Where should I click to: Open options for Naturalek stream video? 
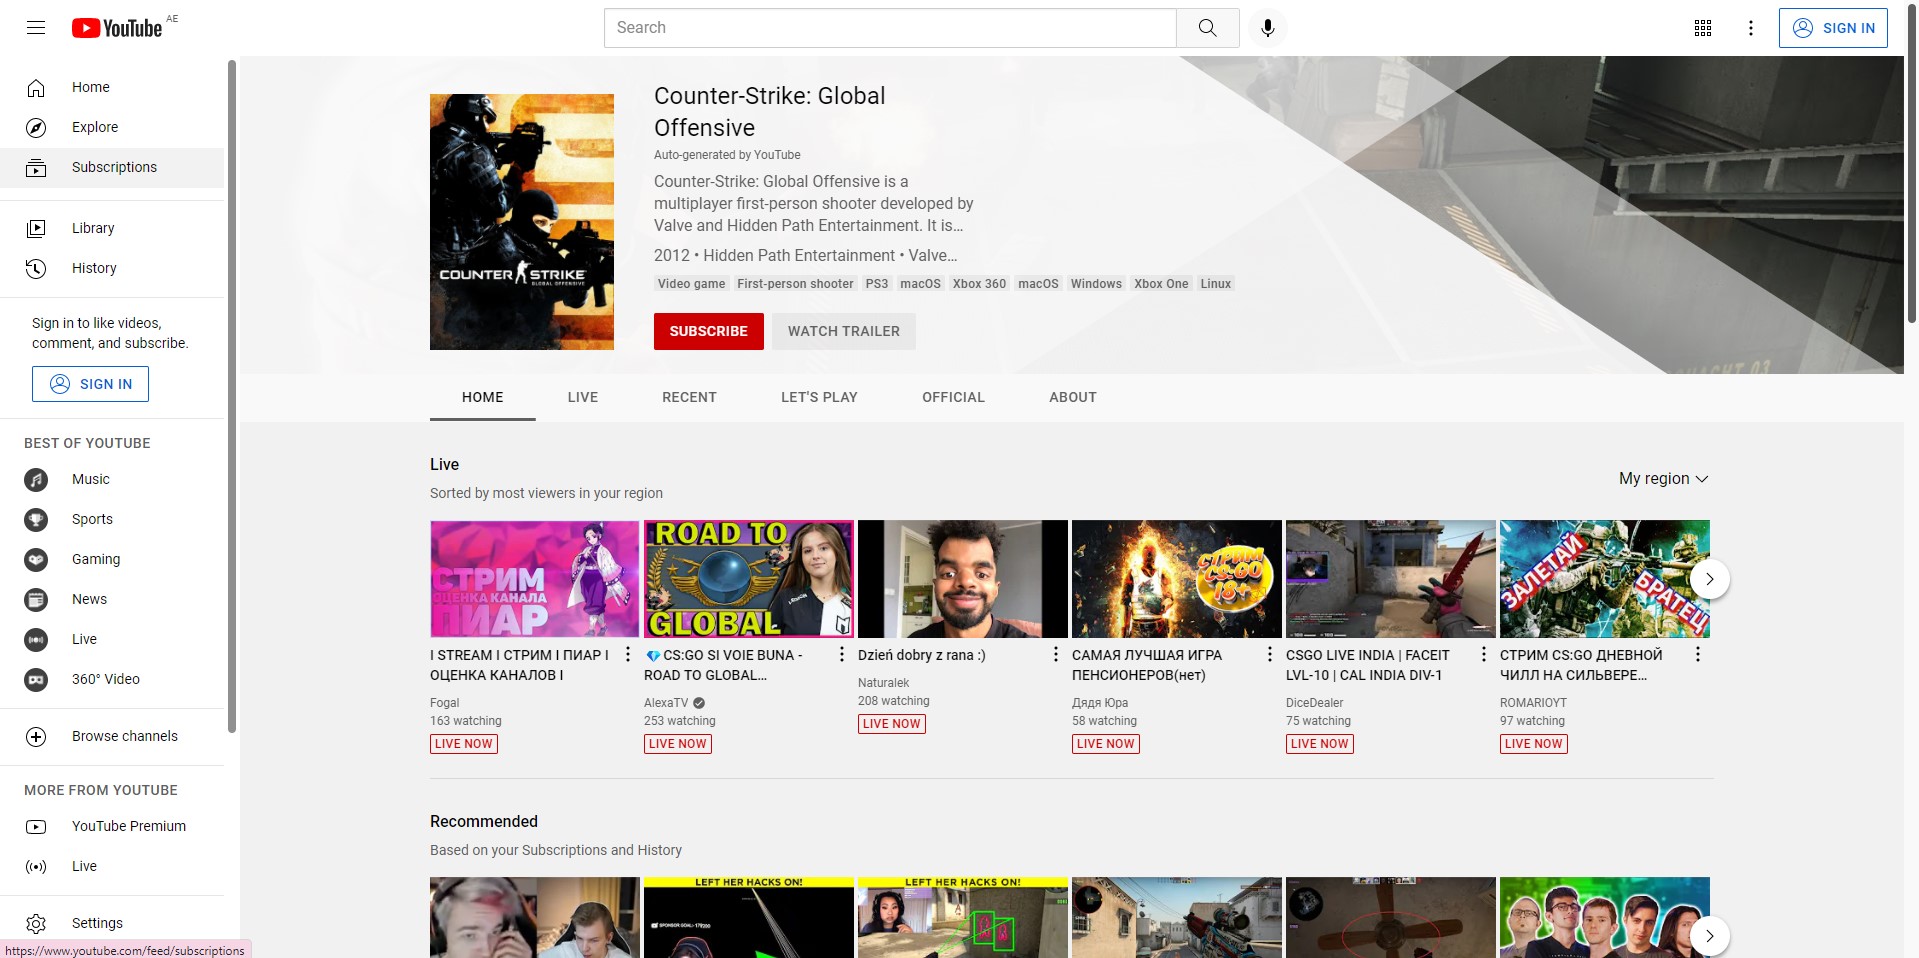pos(1056,654)
